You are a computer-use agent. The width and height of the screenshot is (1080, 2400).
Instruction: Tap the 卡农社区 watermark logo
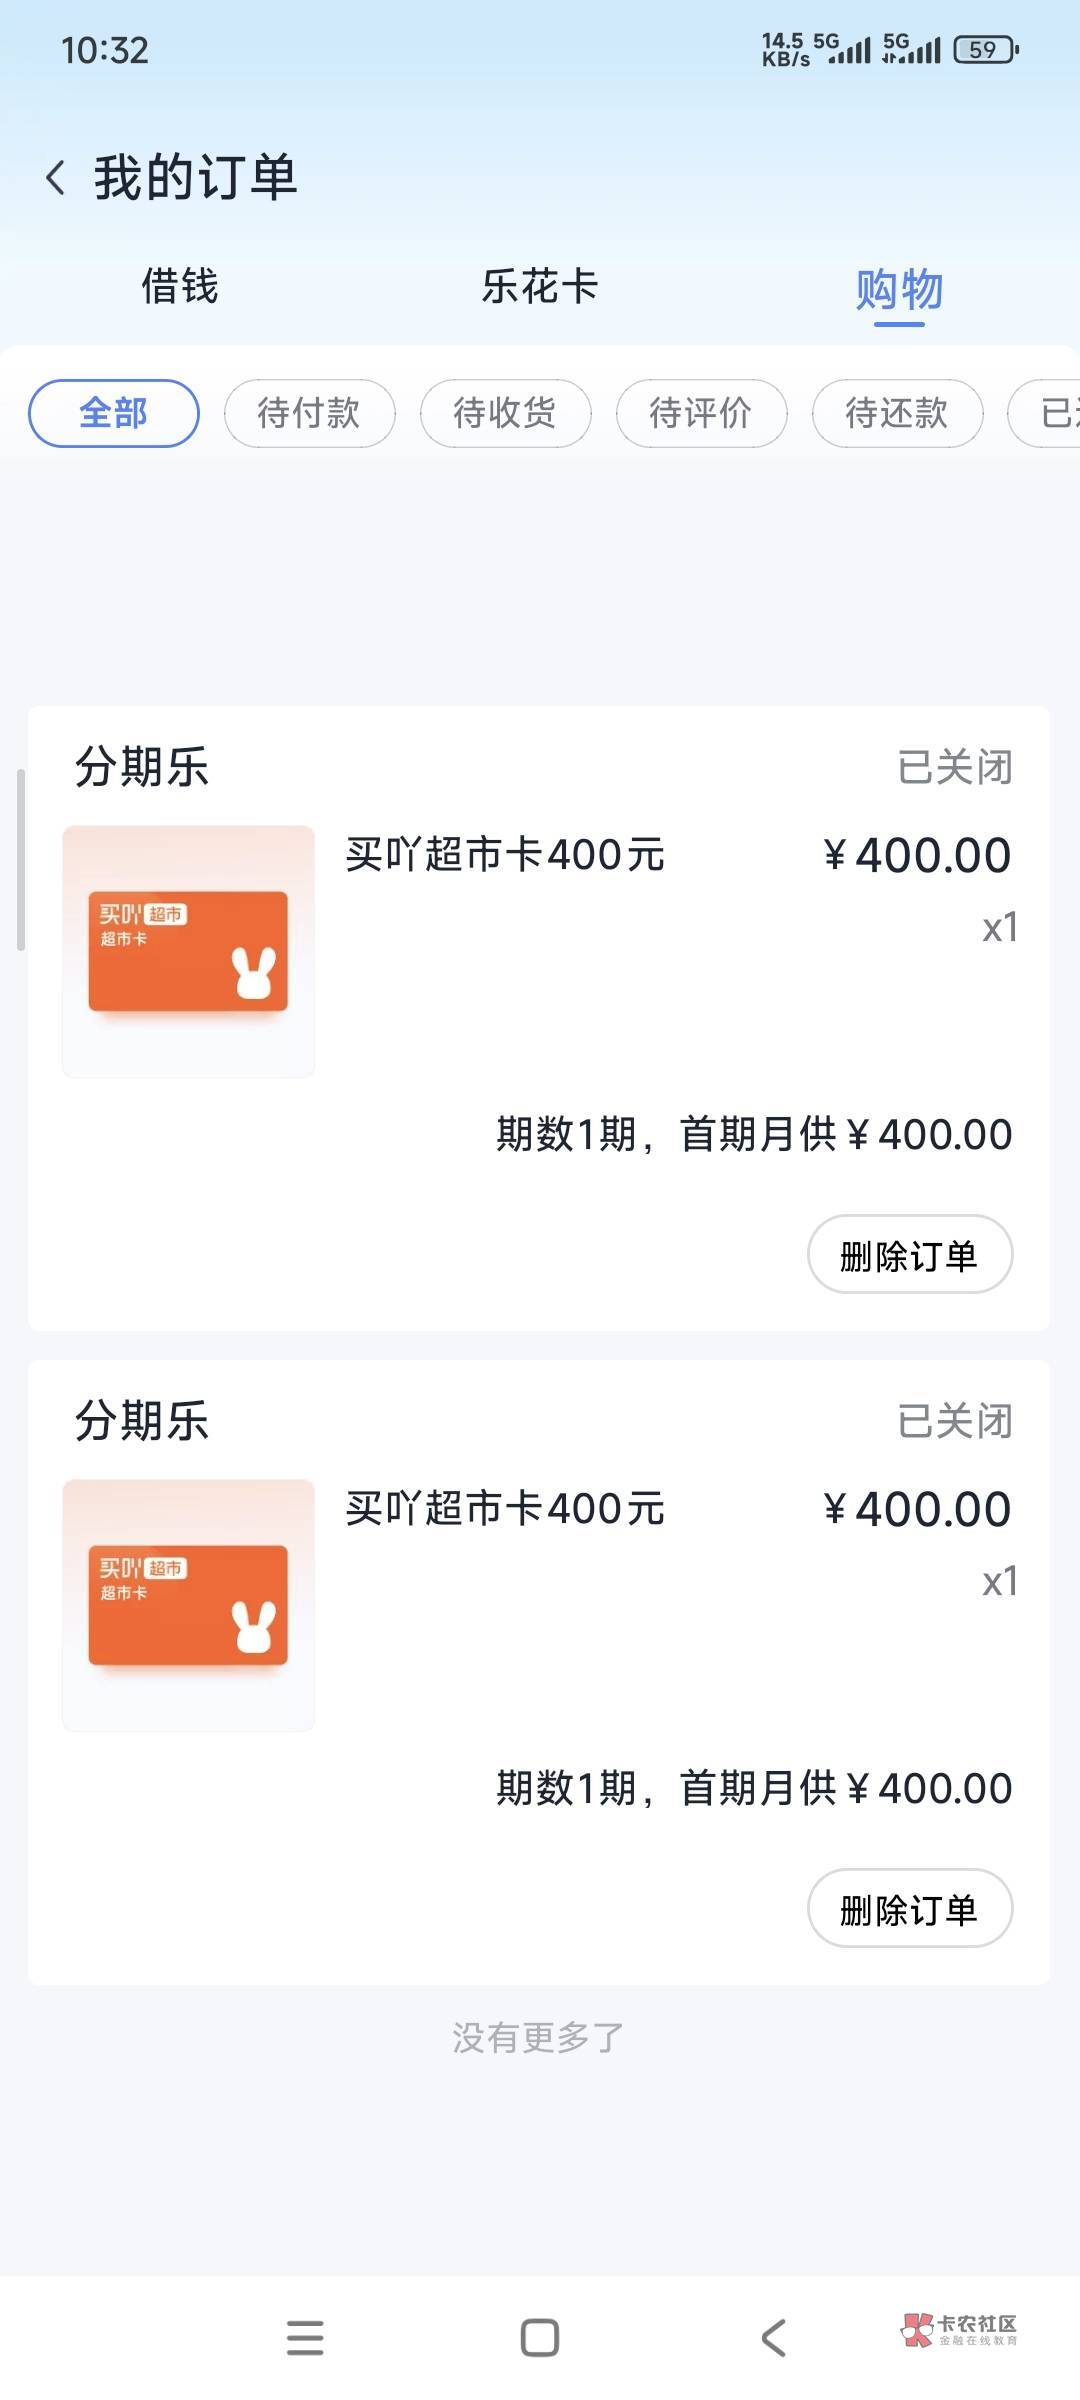(x=958, y=2330)
